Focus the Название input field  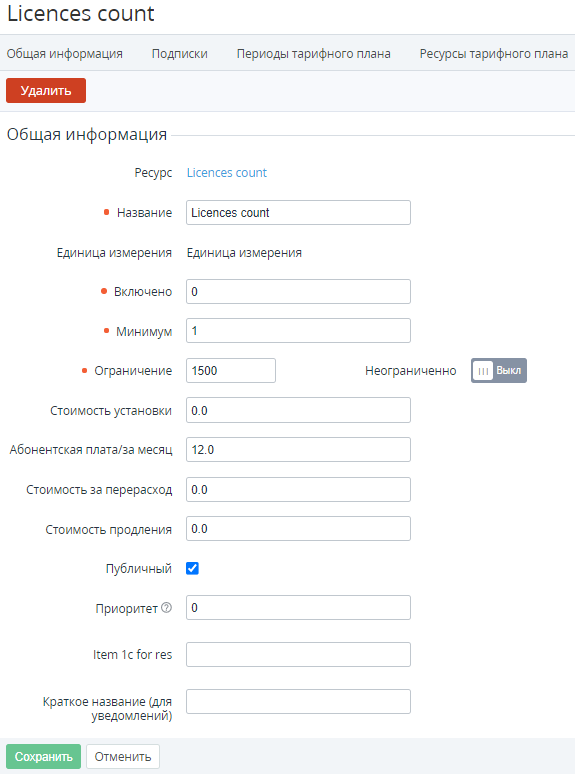coord(298,212)
